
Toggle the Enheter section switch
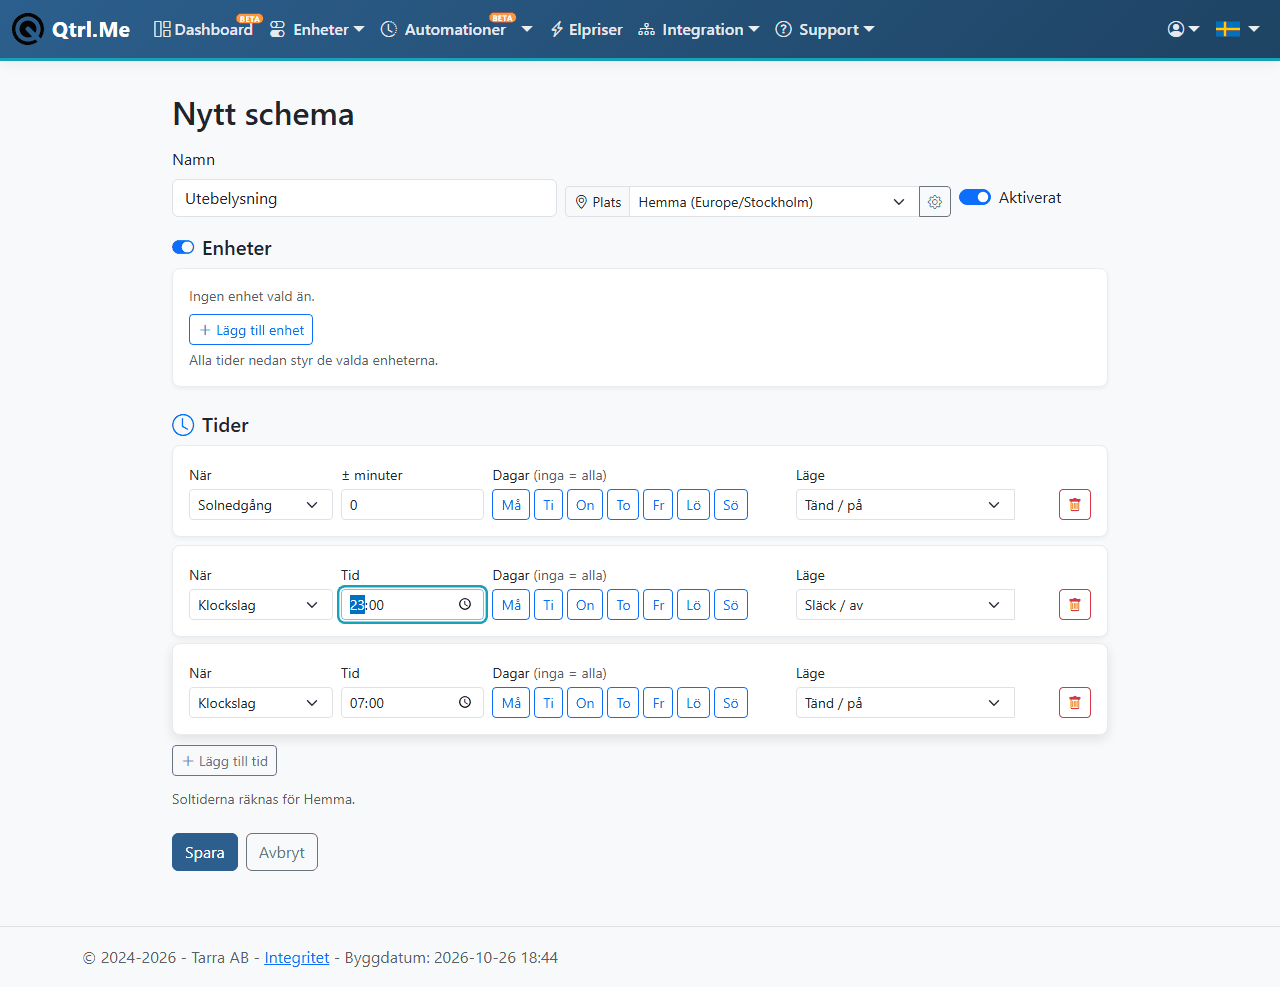183,247
